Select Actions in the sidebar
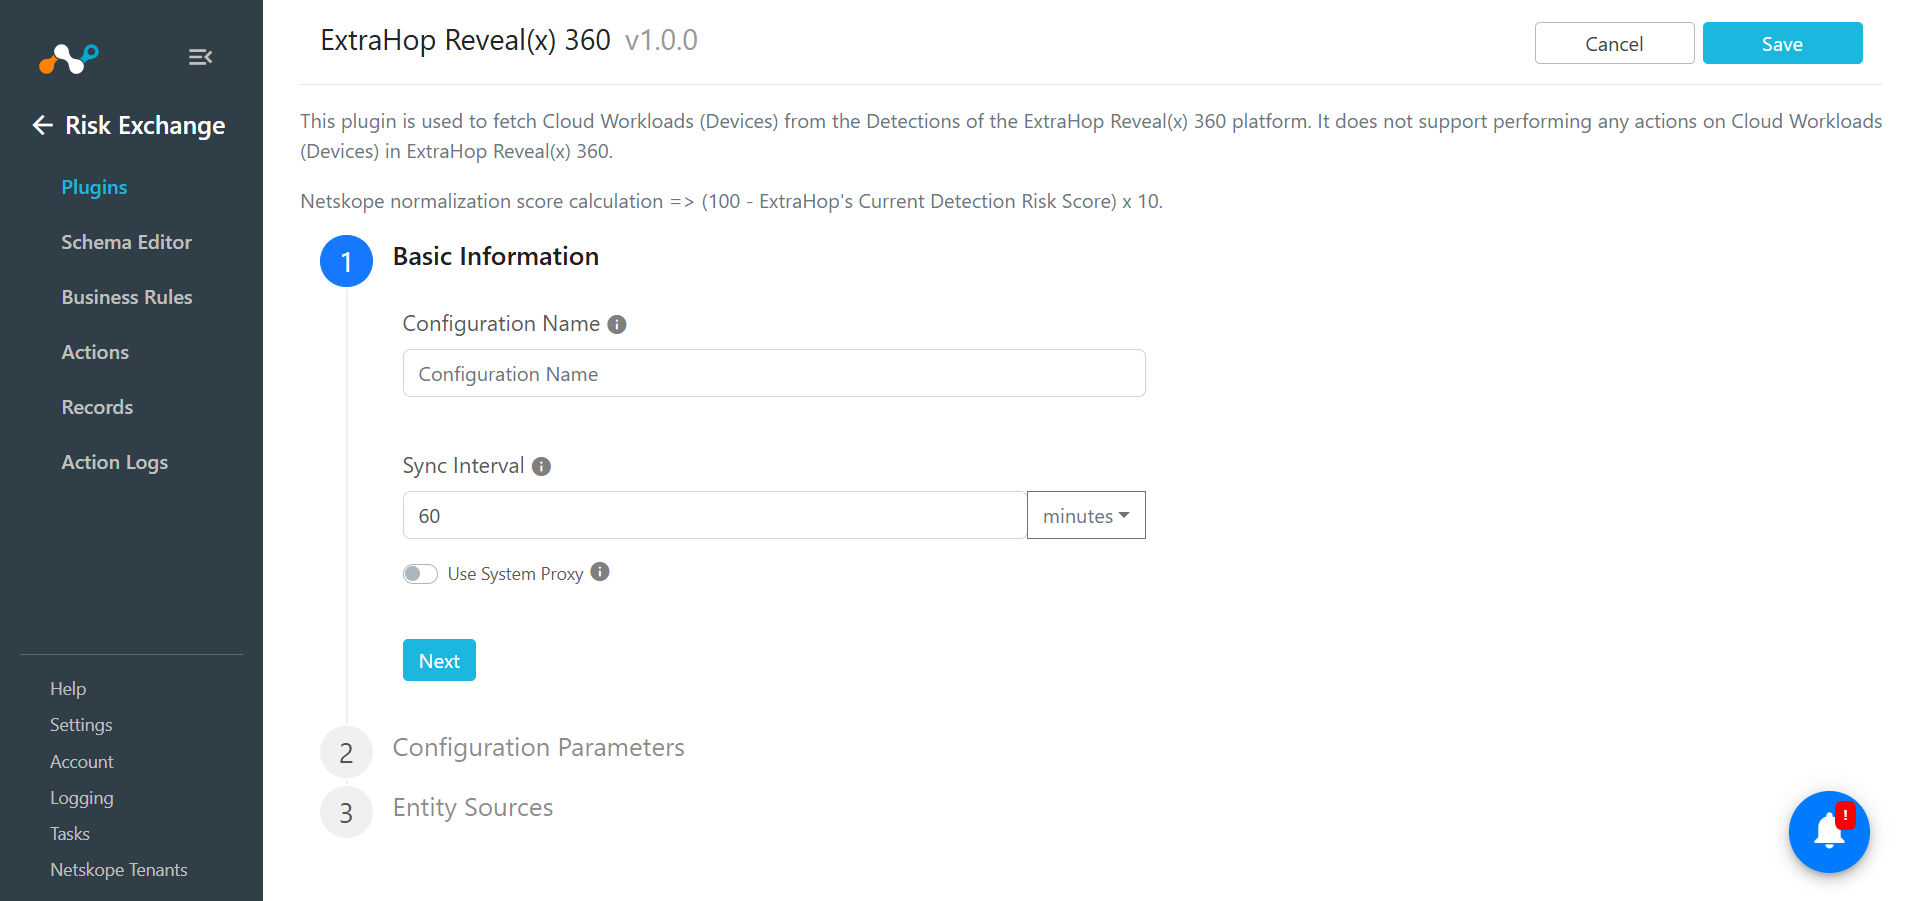 95,352
